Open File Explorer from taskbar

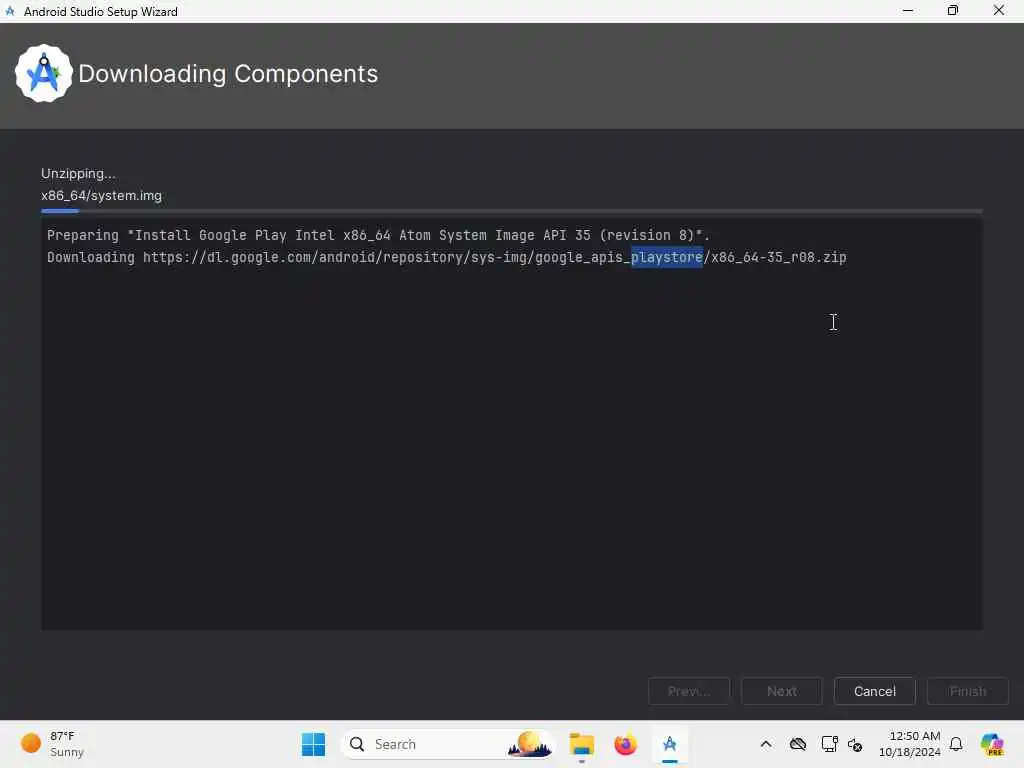(x=581, y=744)
